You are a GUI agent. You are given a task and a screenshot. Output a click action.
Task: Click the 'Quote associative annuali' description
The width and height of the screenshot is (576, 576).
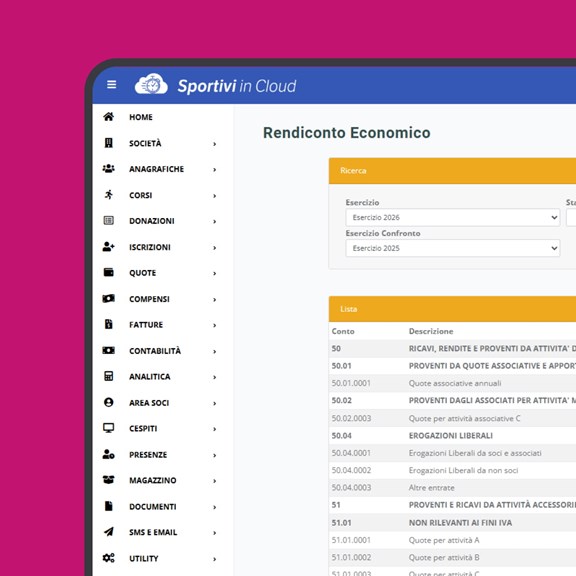455,383
